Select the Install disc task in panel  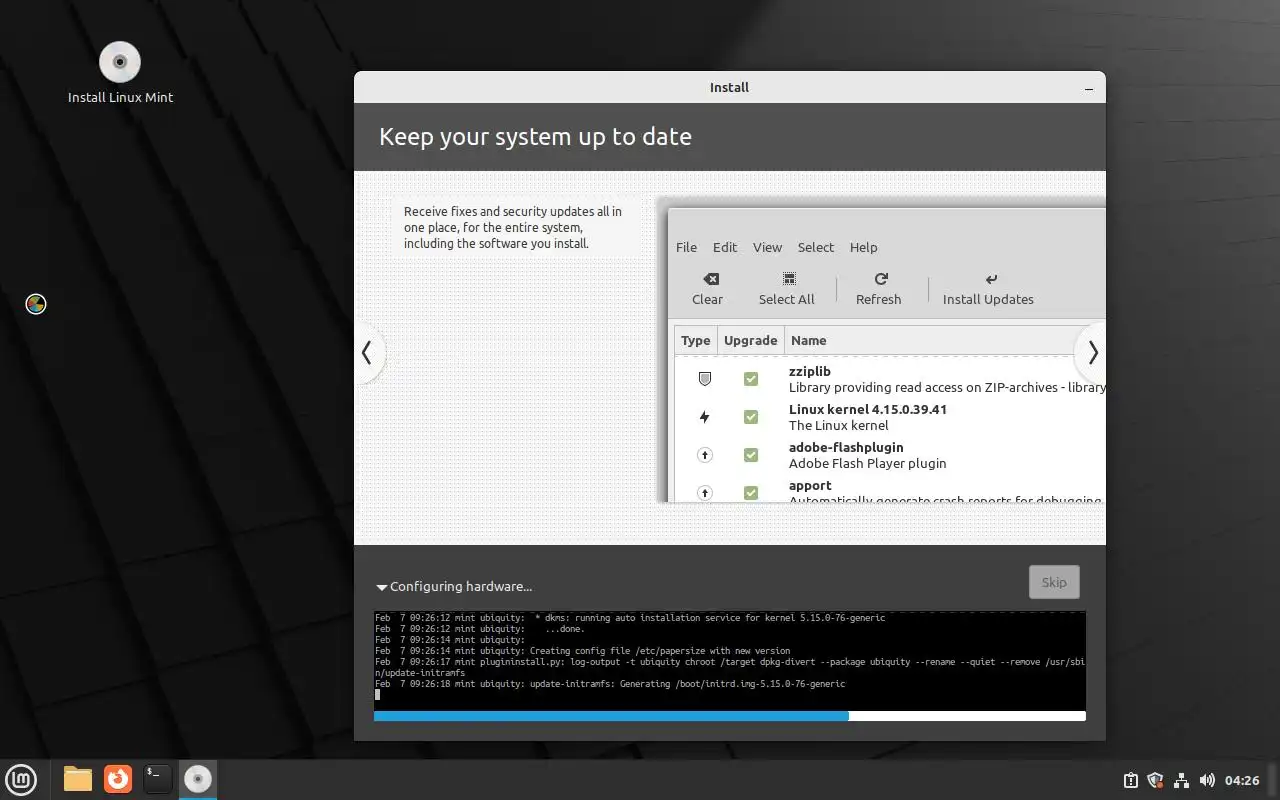(198, 778)
